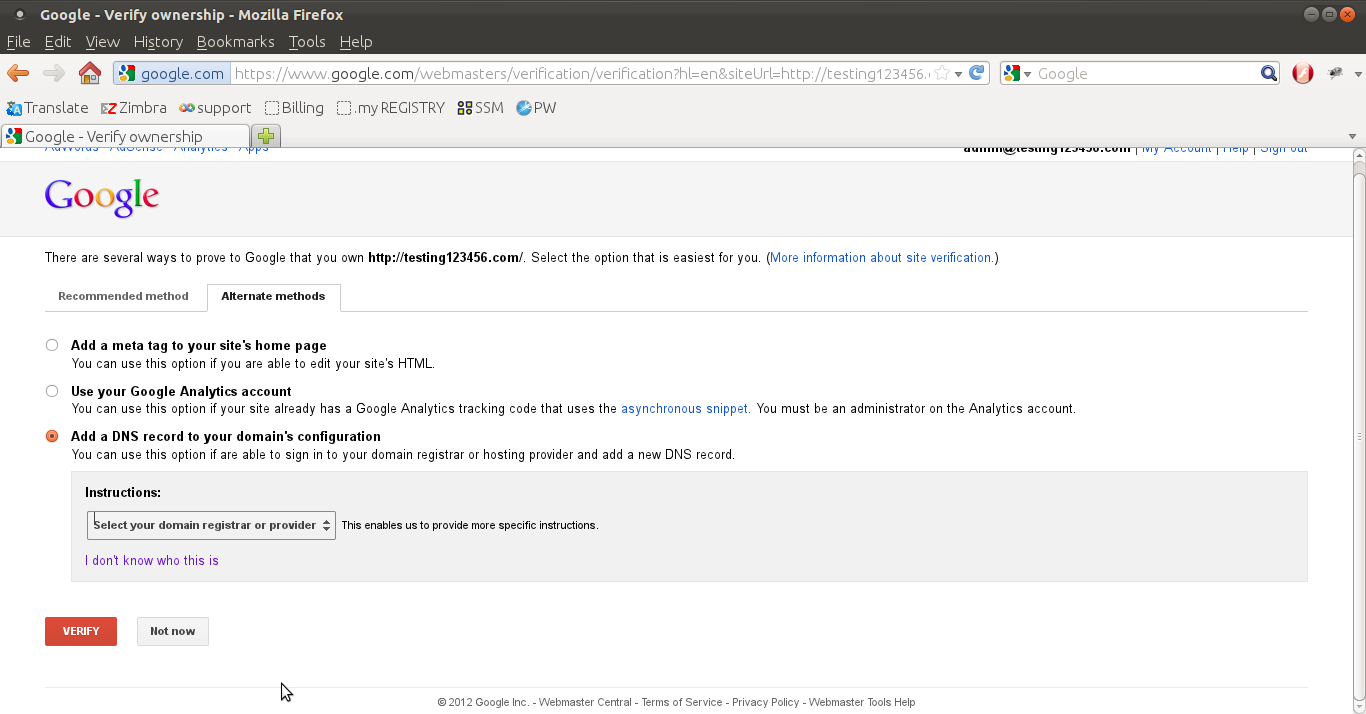Image resolution: width=1366 pixels, height=714 pixels.
Task: Open the support bookmark
Action: point(215,108)
